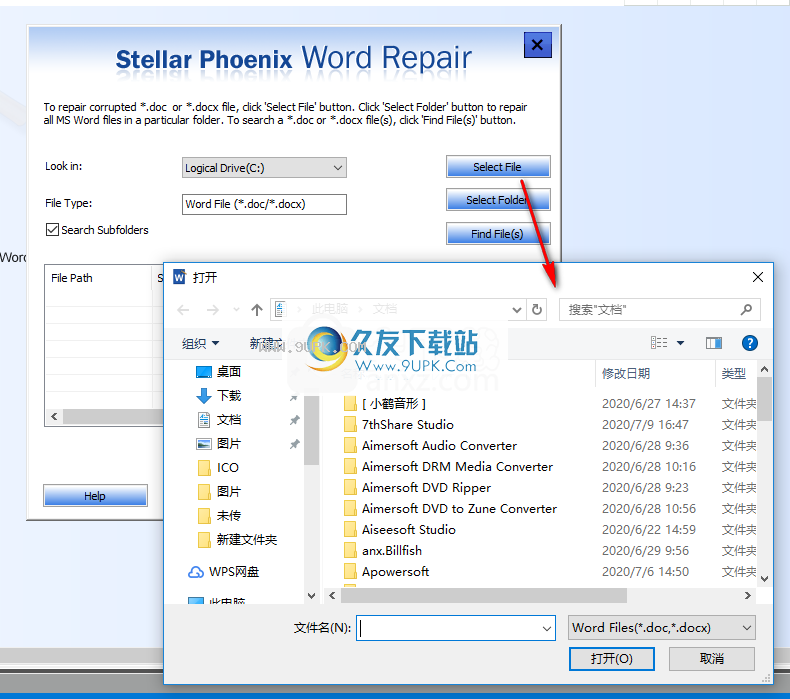Select 新建文件夹 in navigation pane
This screenshot has width=790, height=699.
(247, 540)
